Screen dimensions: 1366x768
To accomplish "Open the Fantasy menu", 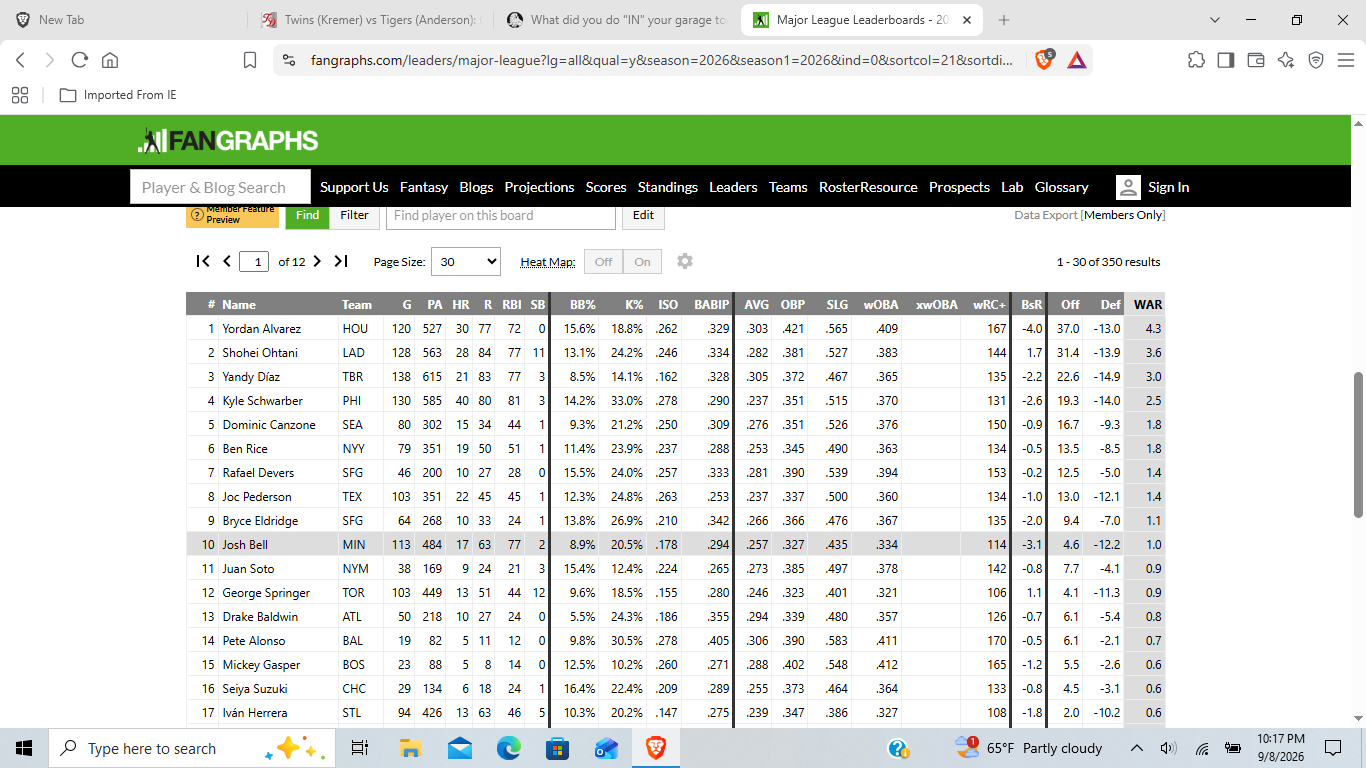I will click(x=424, y=187).
